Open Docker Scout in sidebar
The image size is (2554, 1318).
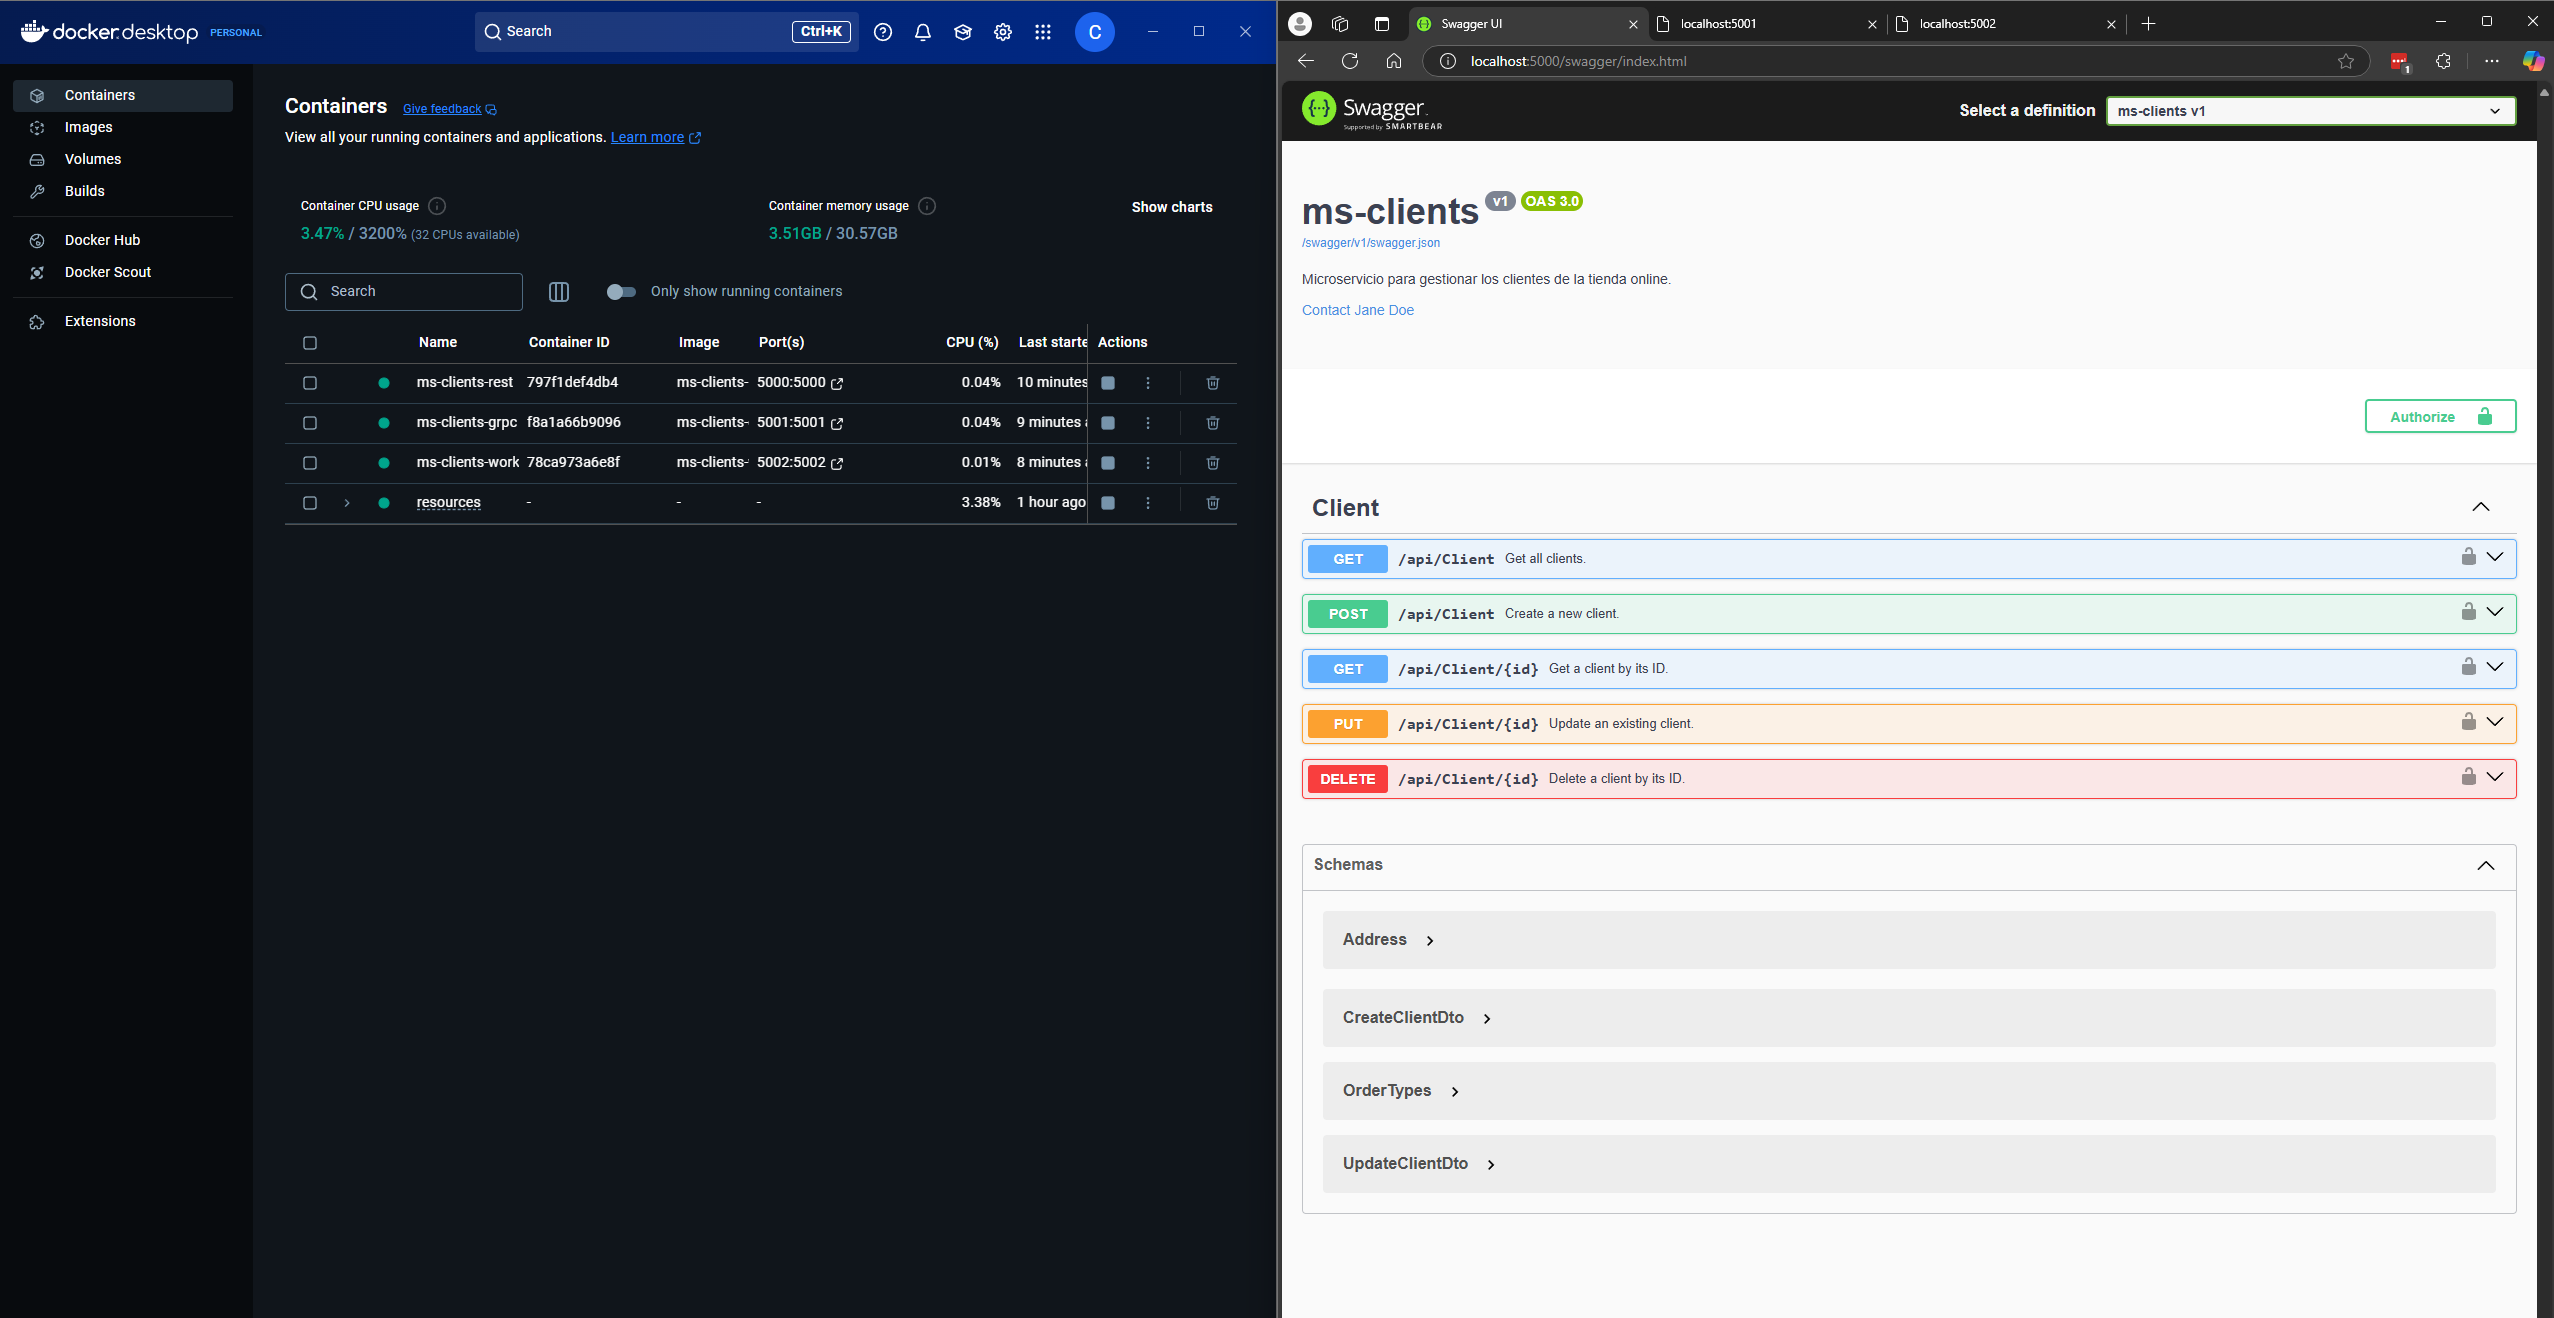pyautogui.click(x=123, y=272)
